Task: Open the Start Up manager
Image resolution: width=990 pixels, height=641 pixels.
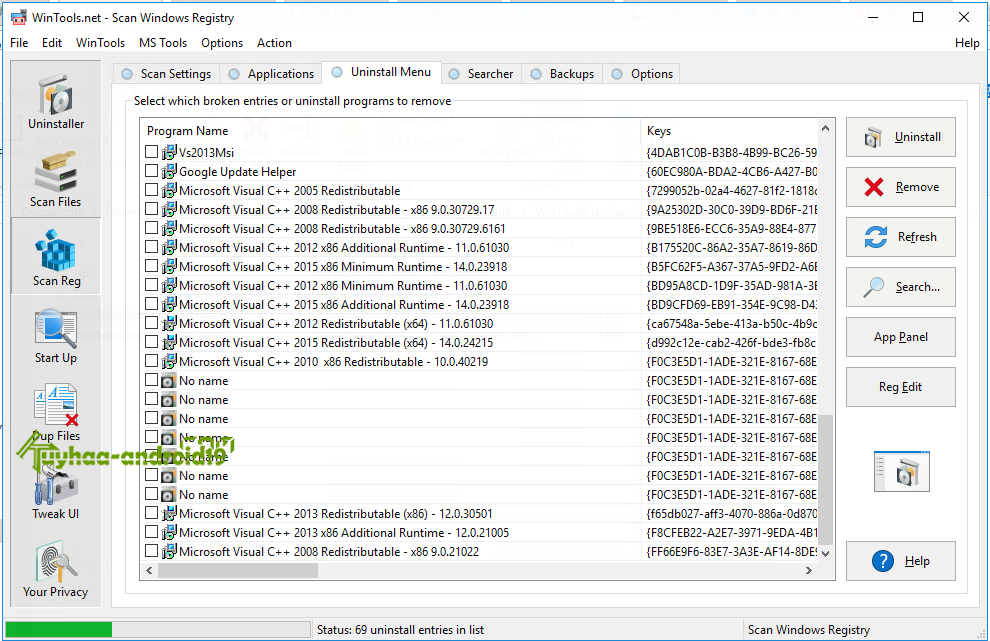Action: 56,335
